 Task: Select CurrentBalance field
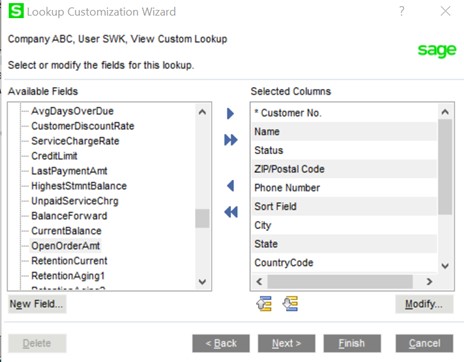point(66,231)
